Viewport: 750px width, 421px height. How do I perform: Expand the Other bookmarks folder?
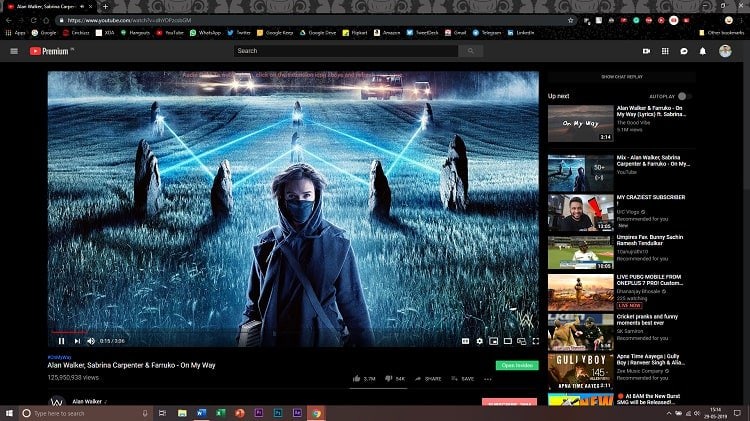(x=722, y=33)
